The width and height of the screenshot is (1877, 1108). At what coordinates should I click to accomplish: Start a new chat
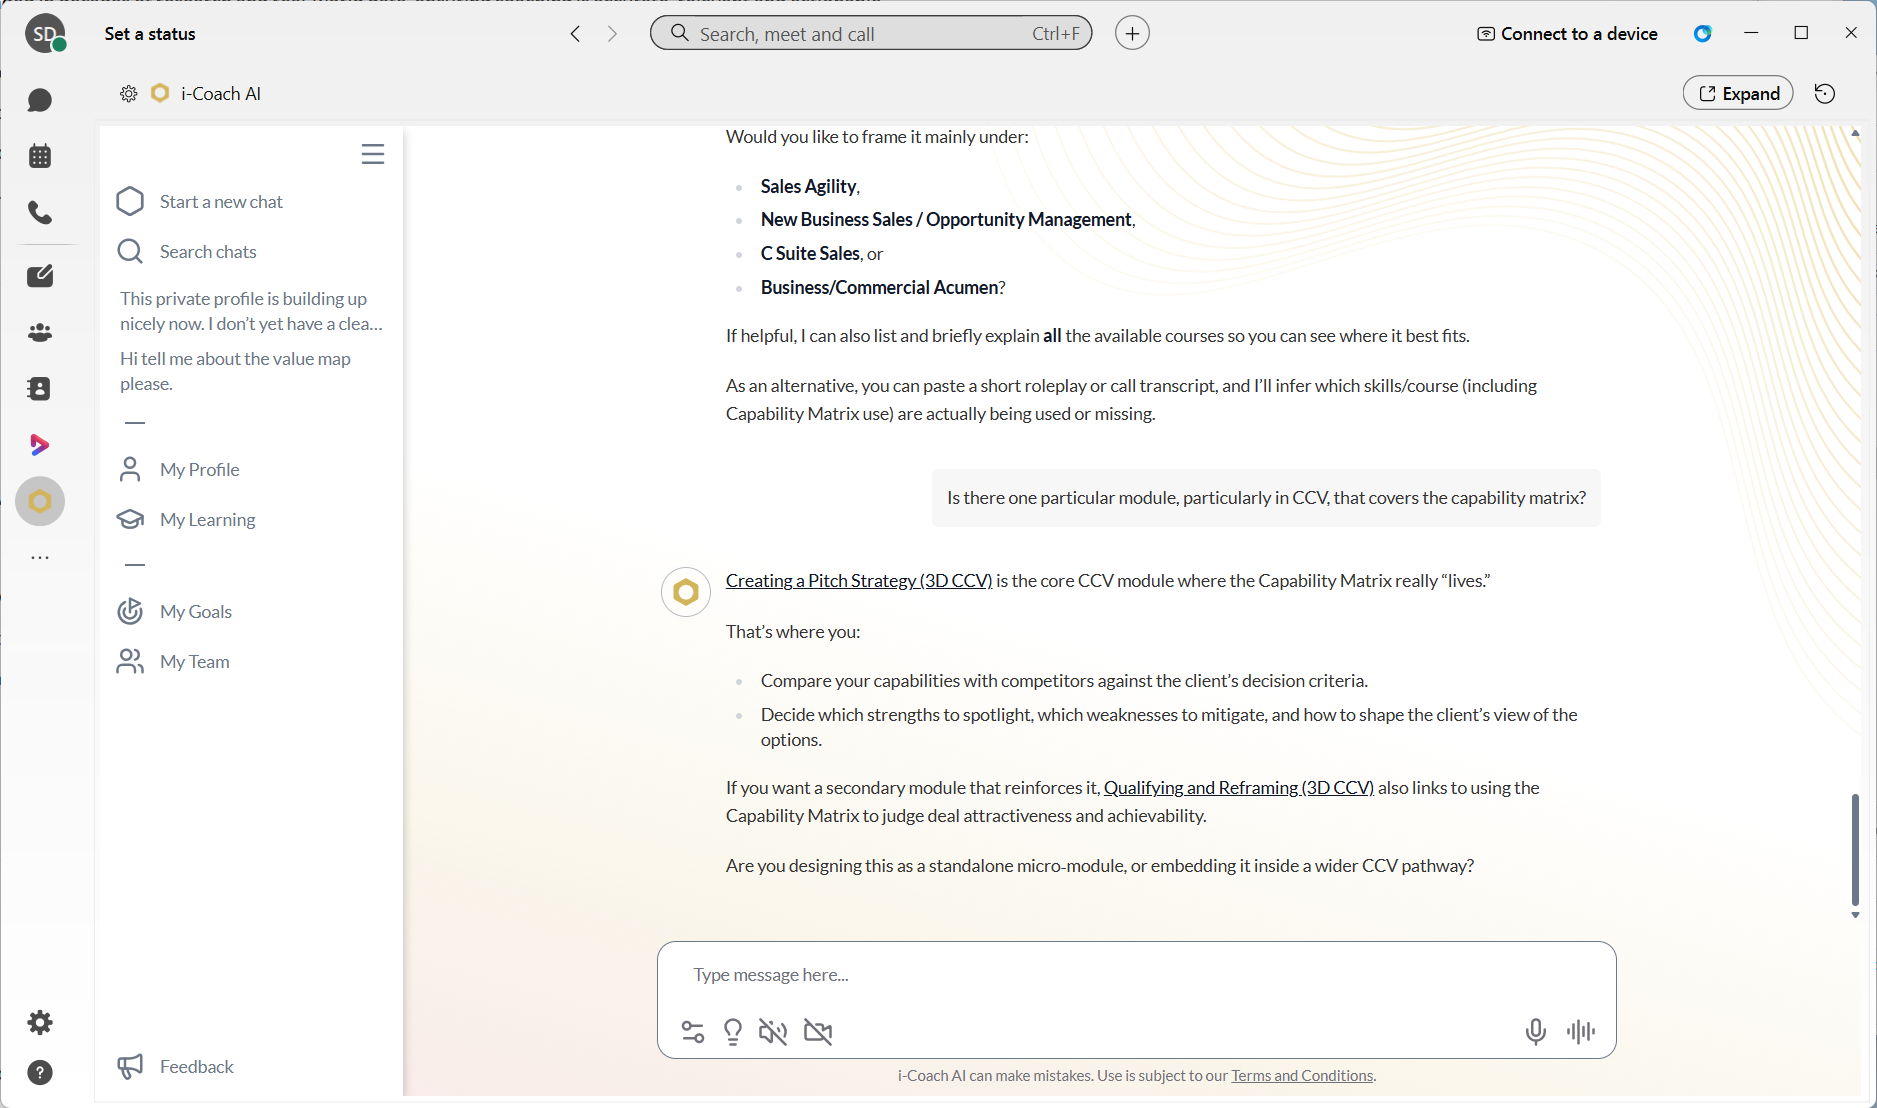tap(200, 202)
